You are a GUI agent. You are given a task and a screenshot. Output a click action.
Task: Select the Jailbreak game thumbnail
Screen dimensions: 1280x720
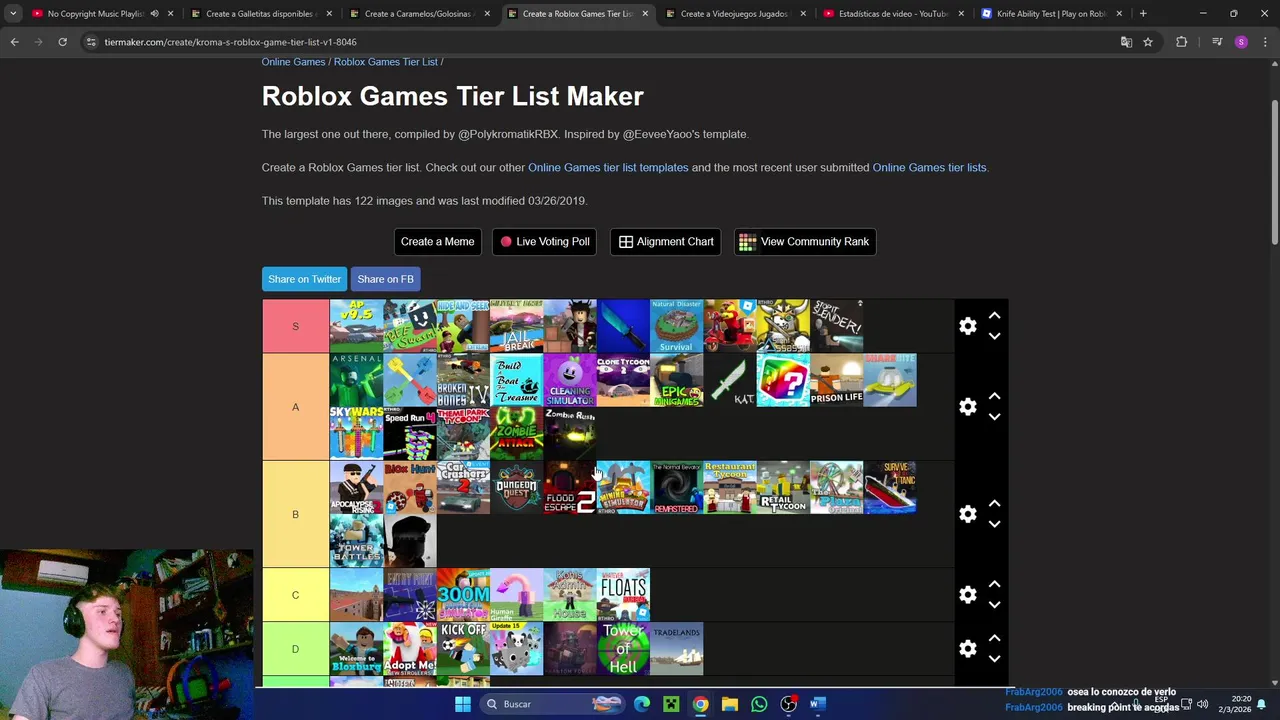516,326
